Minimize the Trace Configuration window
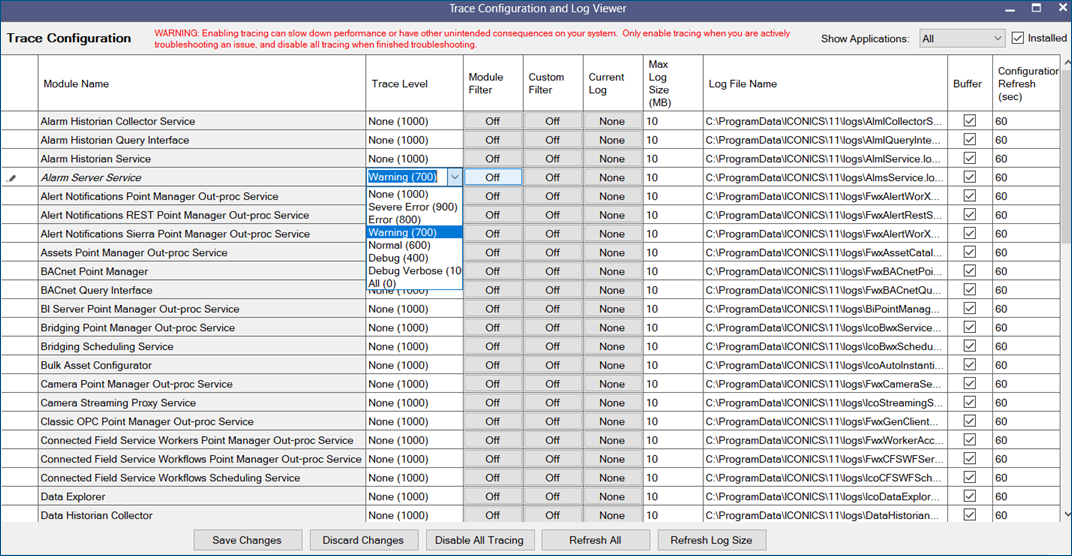Viewport: 1072px width, 556px height. coord(1010,9)
